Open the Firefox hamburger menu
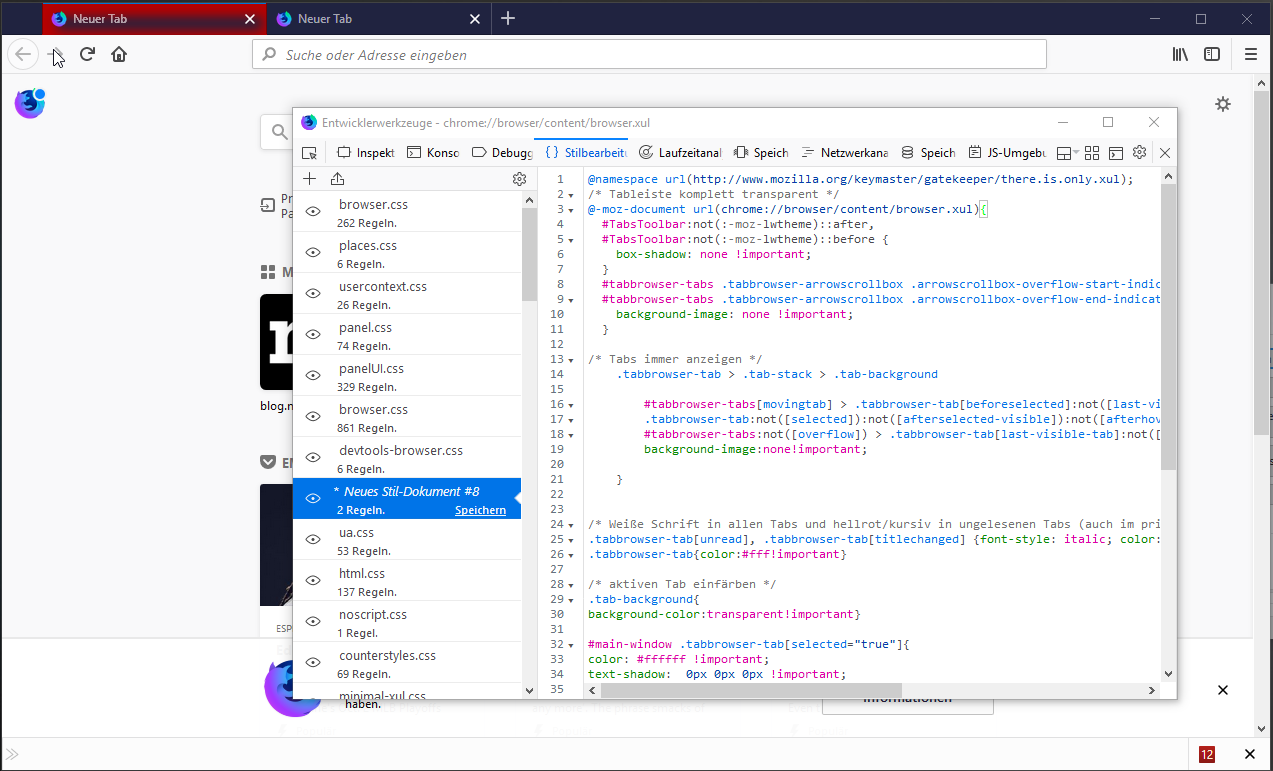Viewport: 1273px width, 771px height. tap(1250, 54)
